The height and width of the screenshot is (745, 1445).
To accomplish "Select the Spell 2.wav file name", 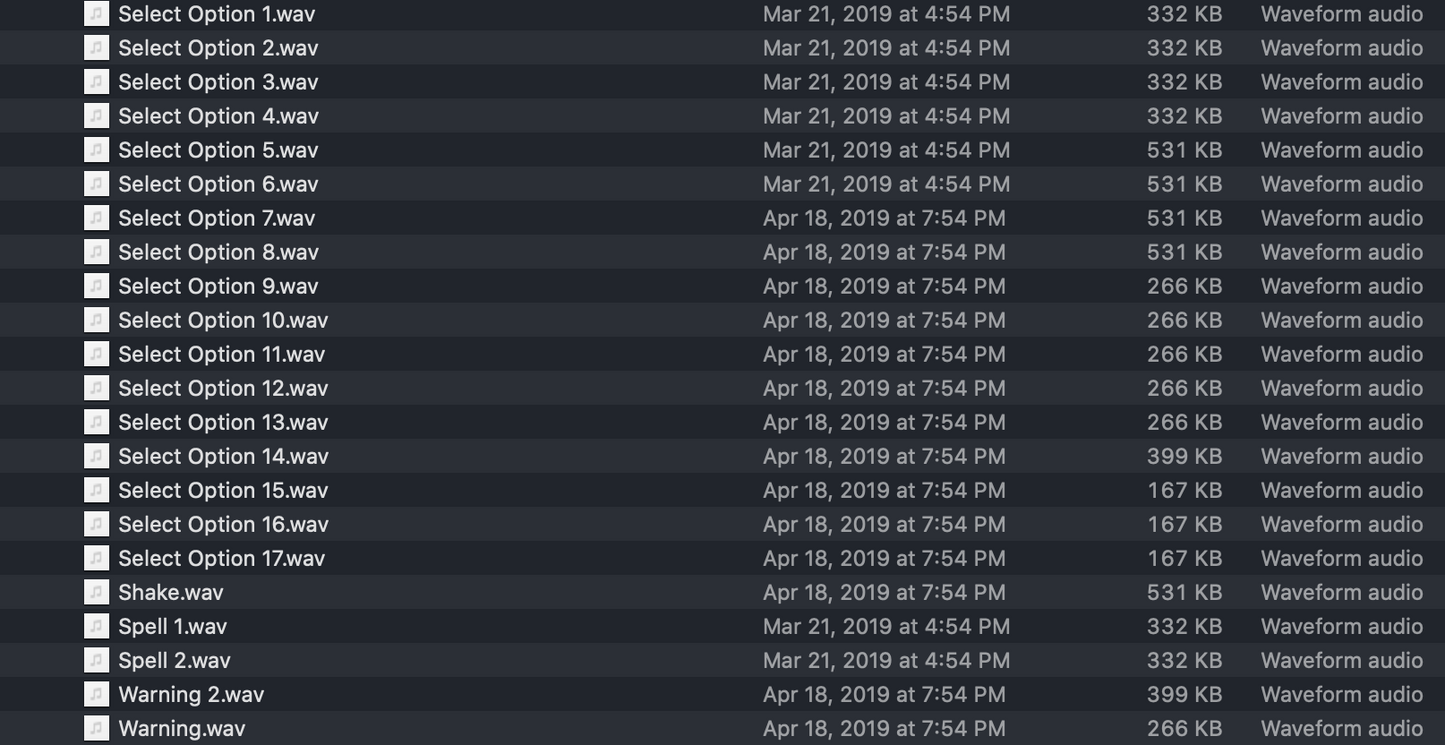I will pos(174,660).
